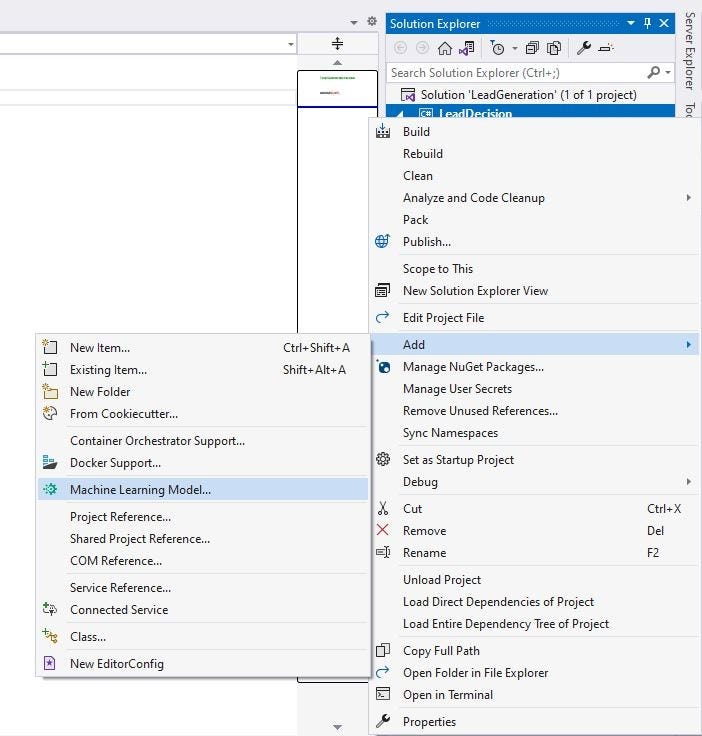Image resolution: width=702 pixels, height=736 pixels.
Task: Open Manage NuGet Packages...
Action: tap(534, 367)
